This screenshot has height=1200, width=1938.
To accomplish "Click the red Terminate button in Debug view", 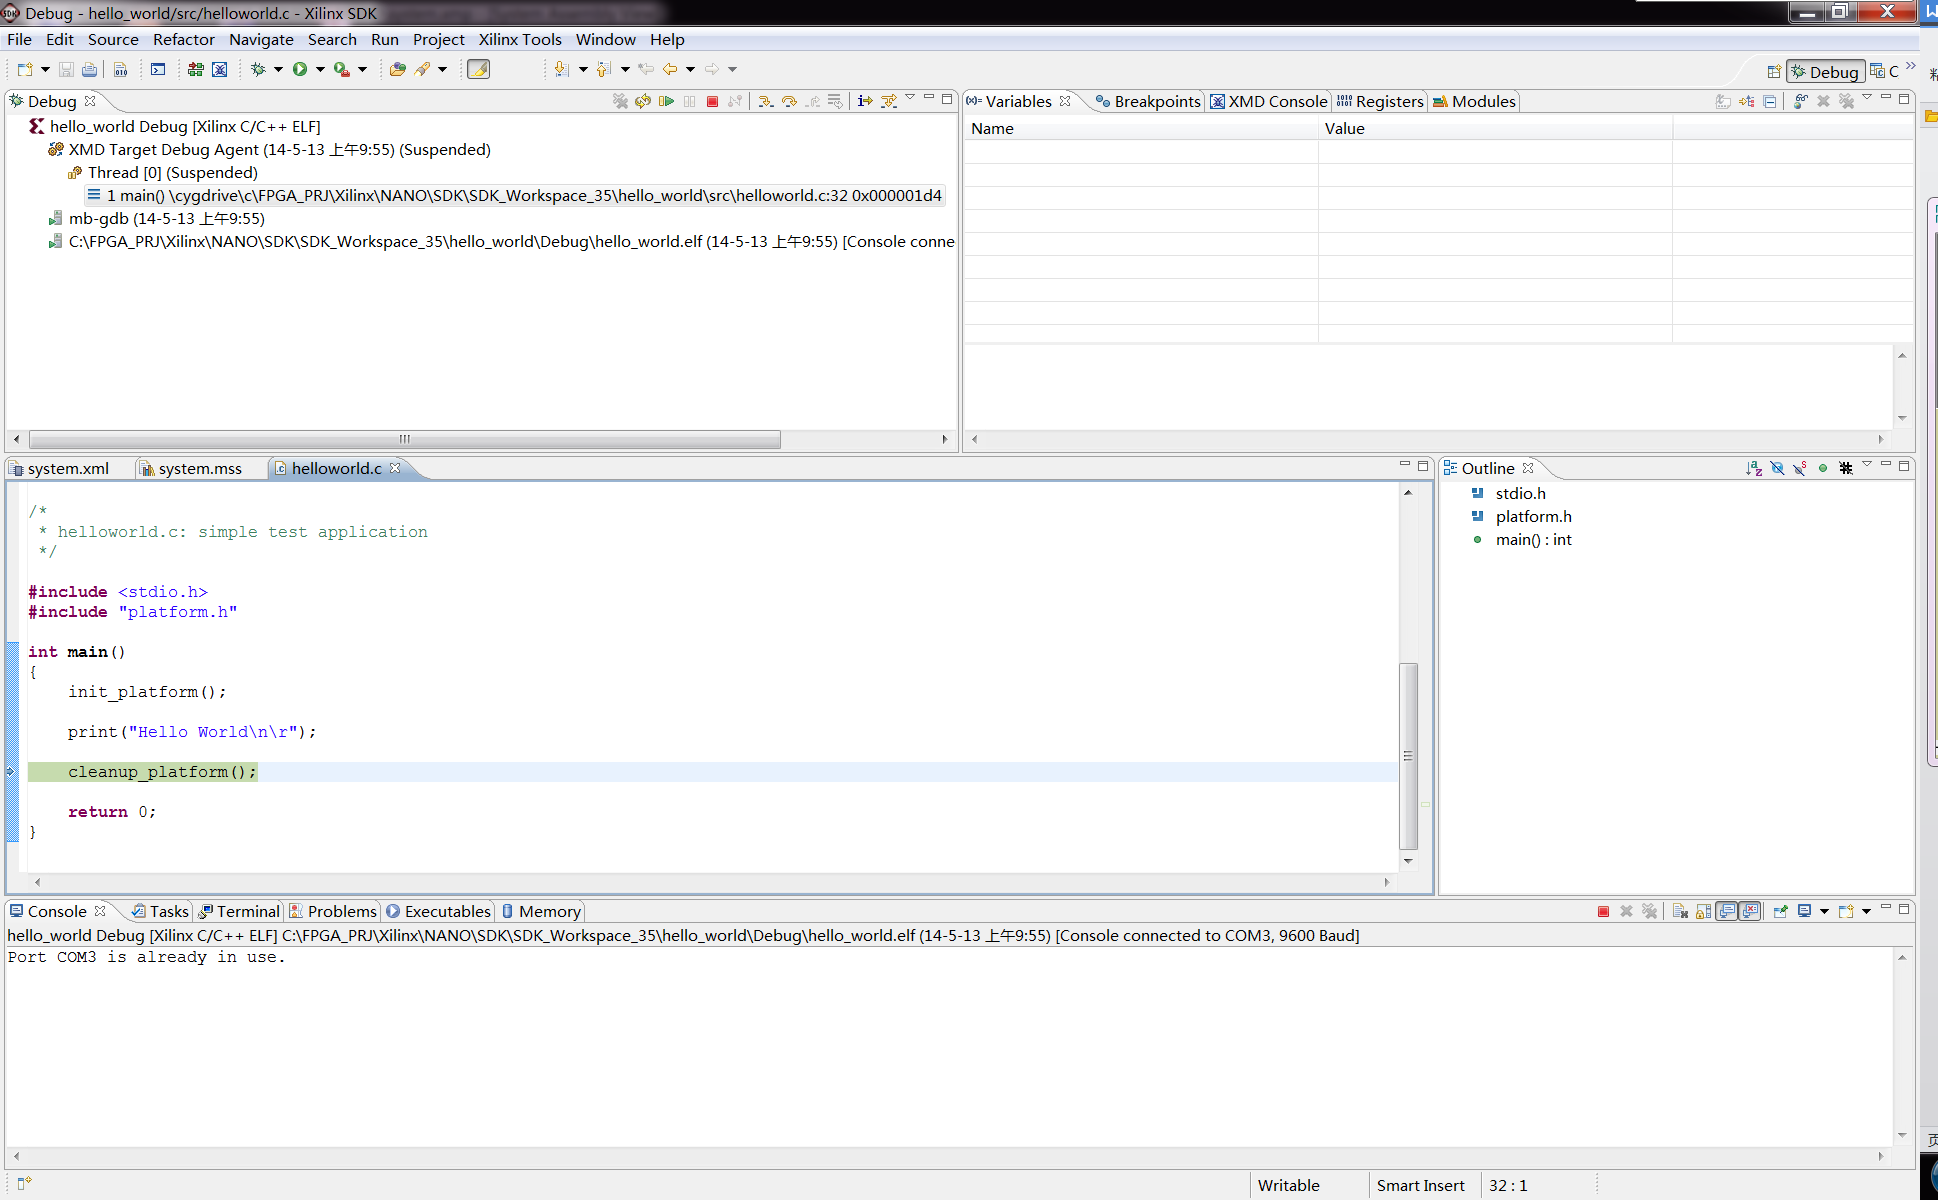I will pyautogui.click(x=712, y=101).
